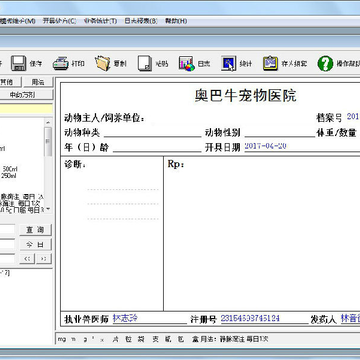Click the second dotted line under 诊断
Screen dimensions: 360x360
tap(123, 204)
